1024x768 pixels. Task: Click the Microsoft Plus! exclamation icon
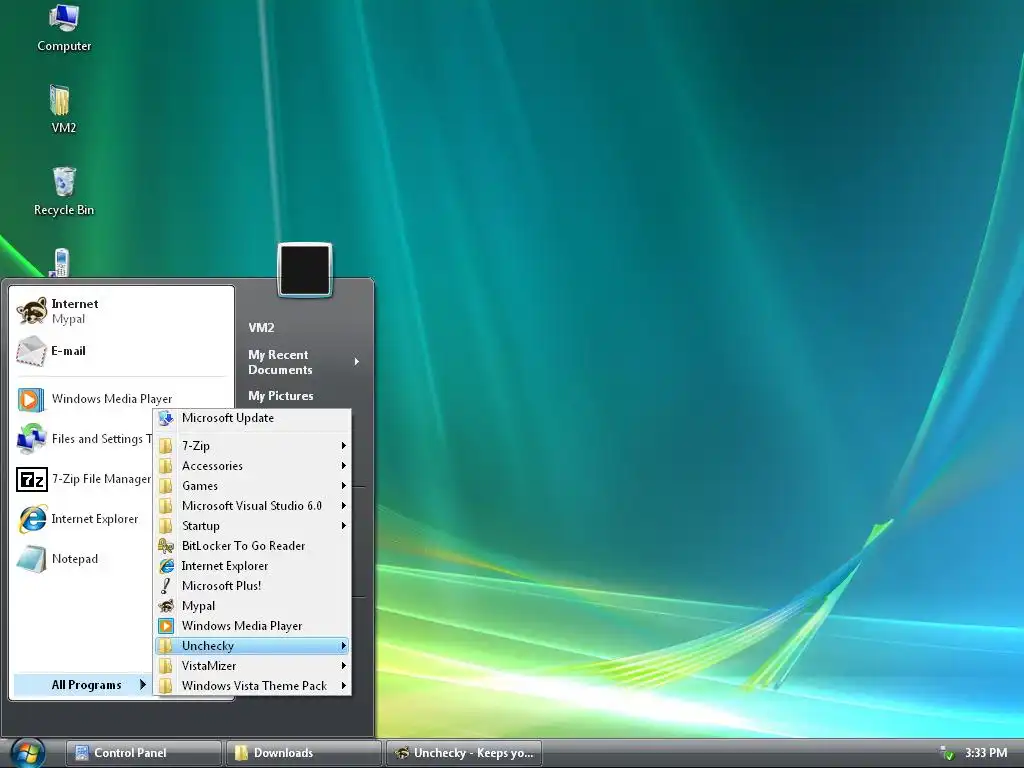(x=166, y=586)
